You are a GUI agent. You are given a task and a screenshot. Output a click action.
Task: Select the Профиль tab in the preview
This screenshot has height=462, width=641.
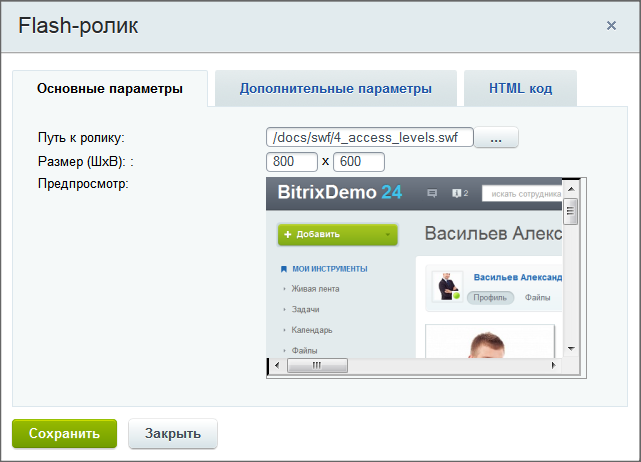tap(490, 298)
